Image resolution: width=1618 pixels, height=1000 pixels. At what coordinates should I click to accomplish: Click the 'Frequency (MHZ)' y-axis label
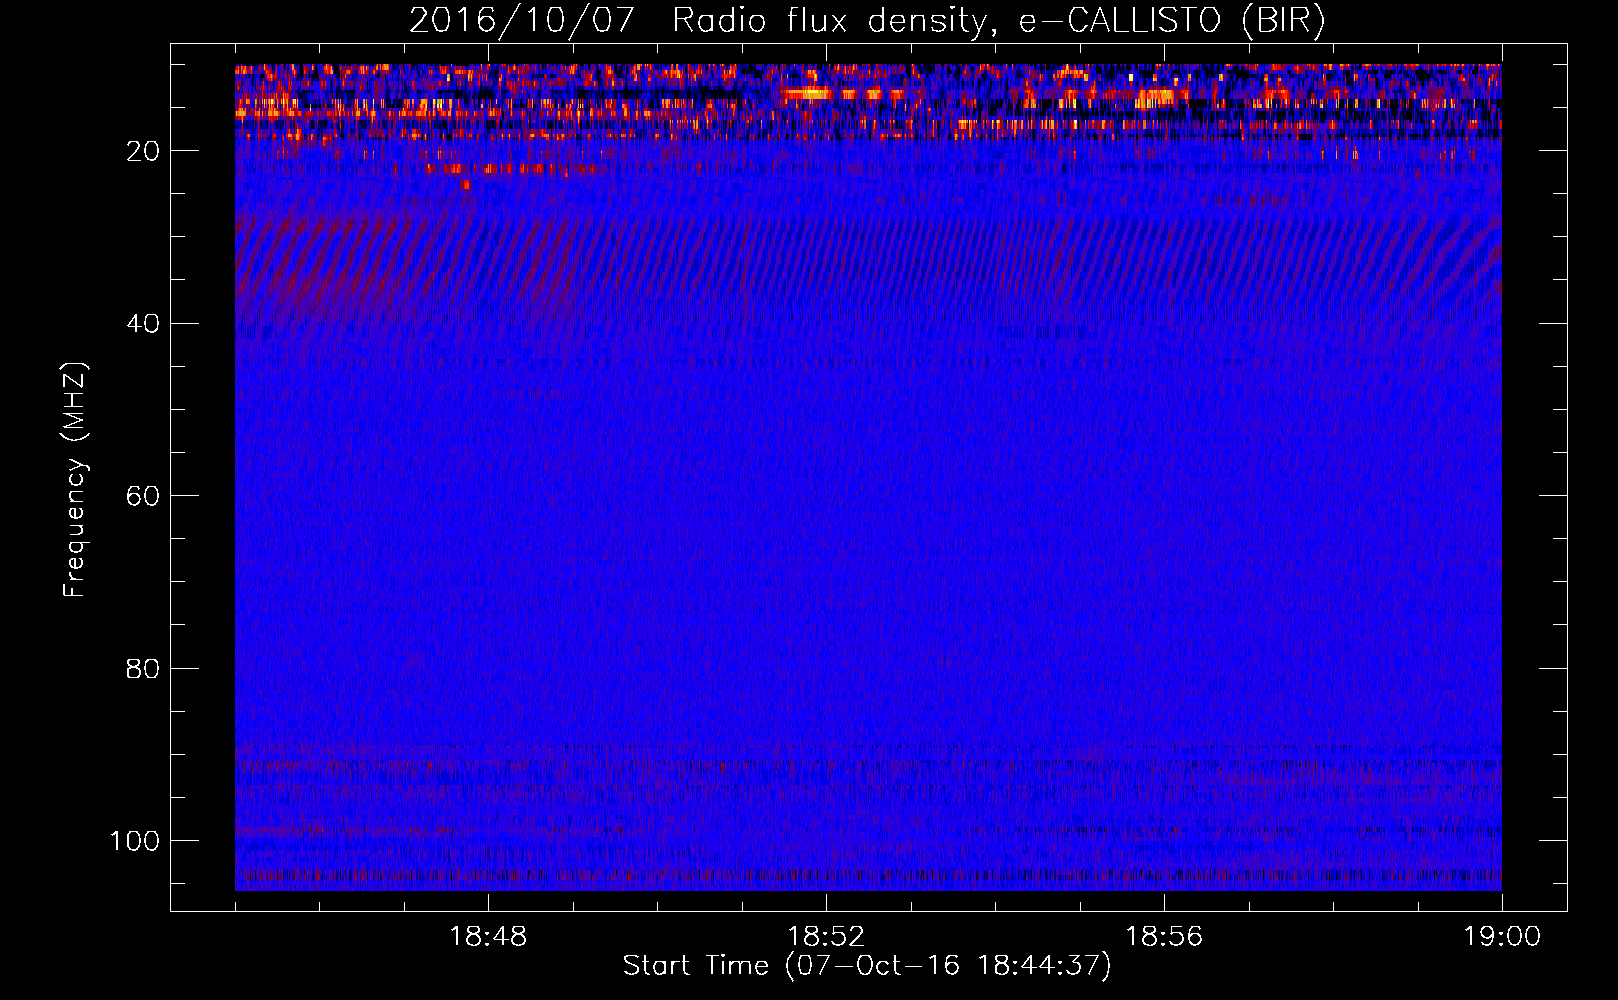(x=76, y=480)
